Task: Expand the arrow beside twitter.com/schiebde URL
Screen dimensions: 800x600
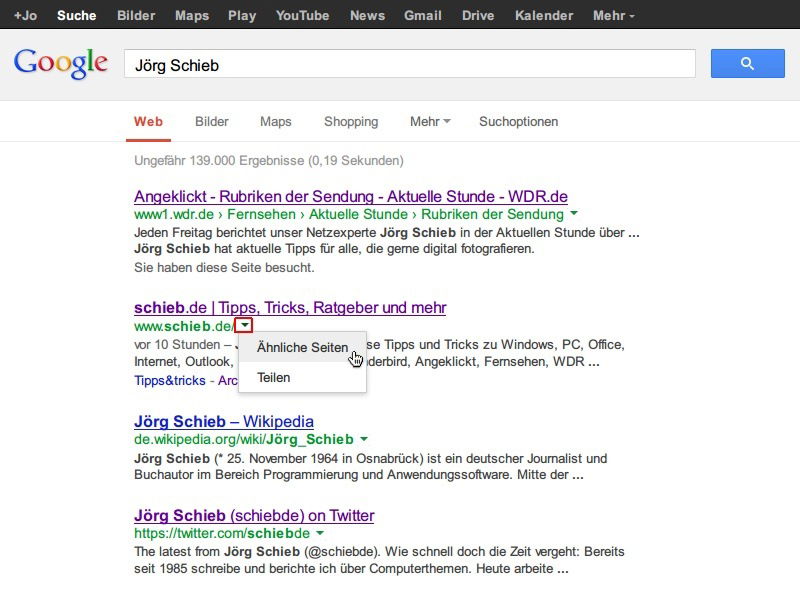Action: tap(320, 533)
